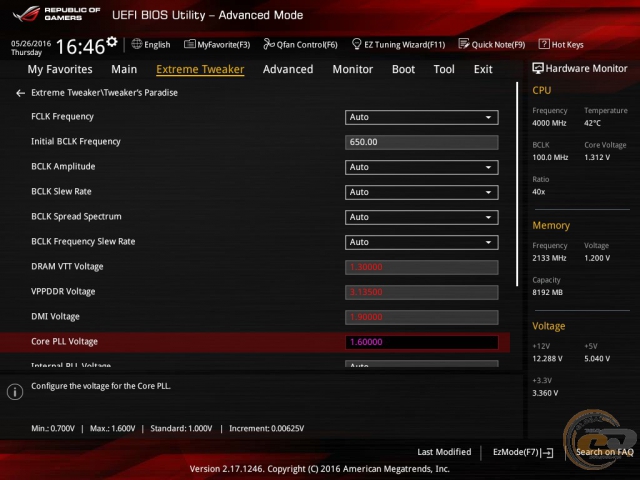Click the CPU frequency value 4000 MHz
This screenshot has width=640, height=480.
coord(549,123)
